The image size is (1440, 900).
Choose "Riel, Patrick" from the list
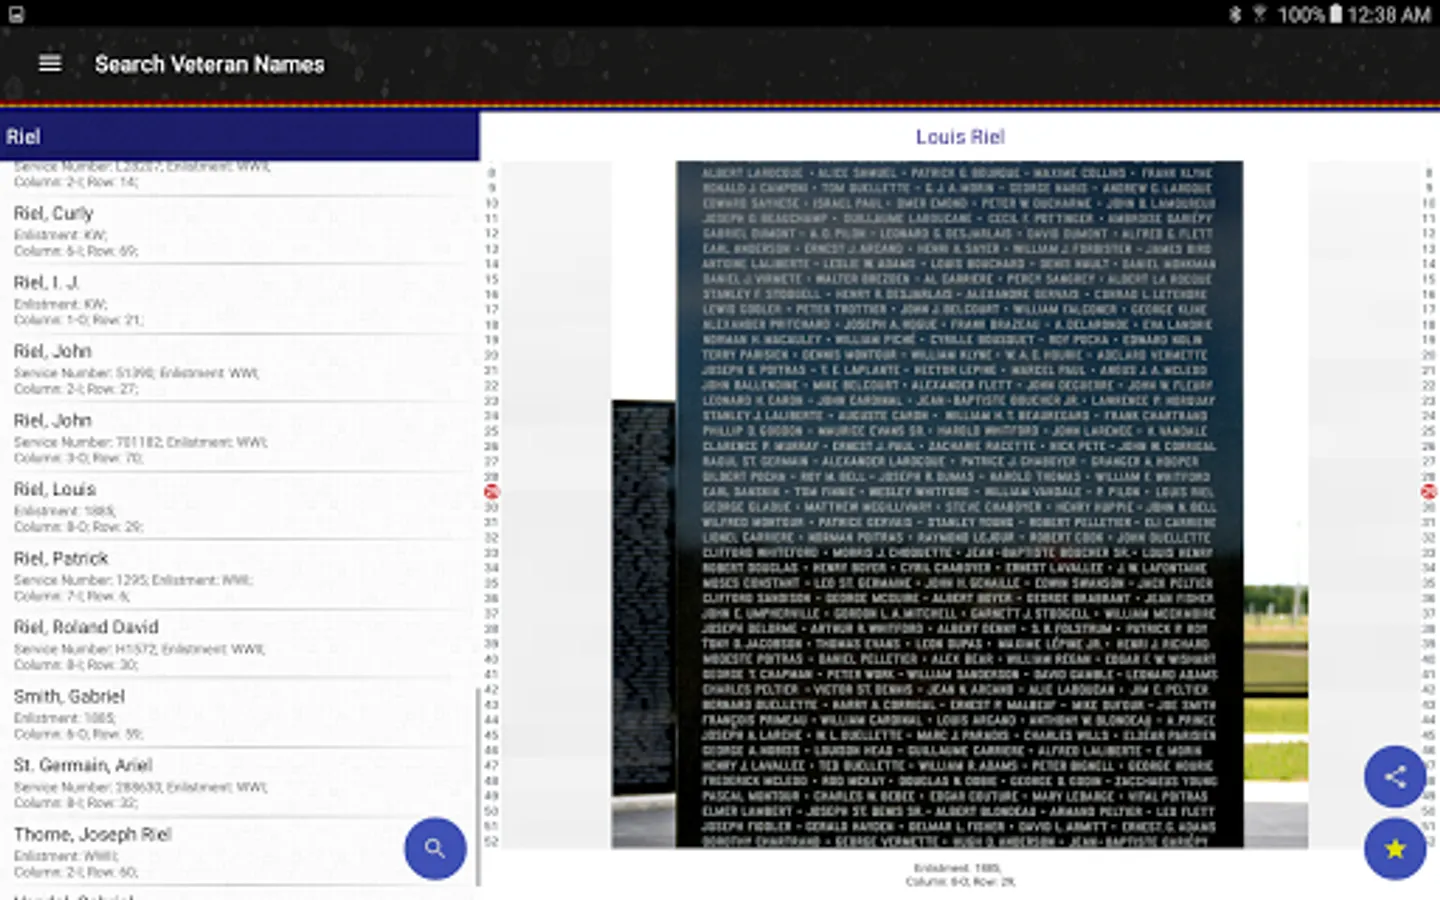[240, 575]
